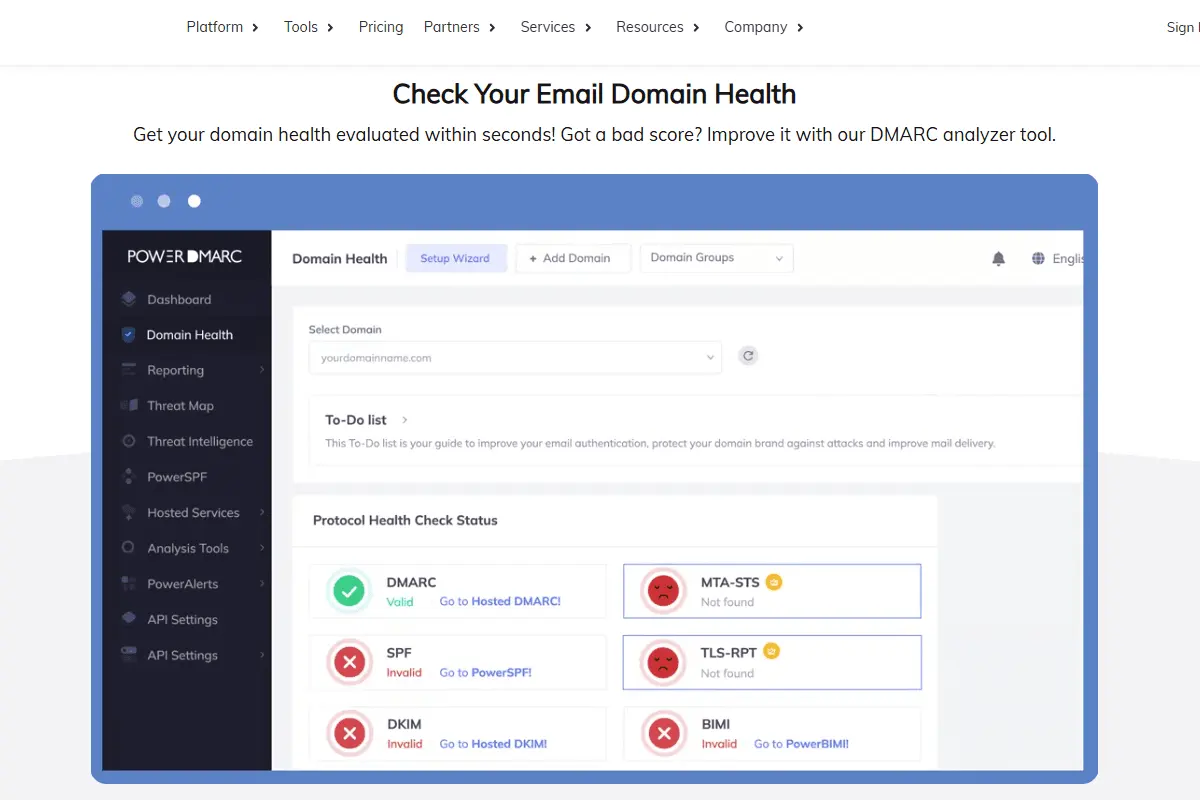
Task: Open the Company menu
Action: coord(764,27)
